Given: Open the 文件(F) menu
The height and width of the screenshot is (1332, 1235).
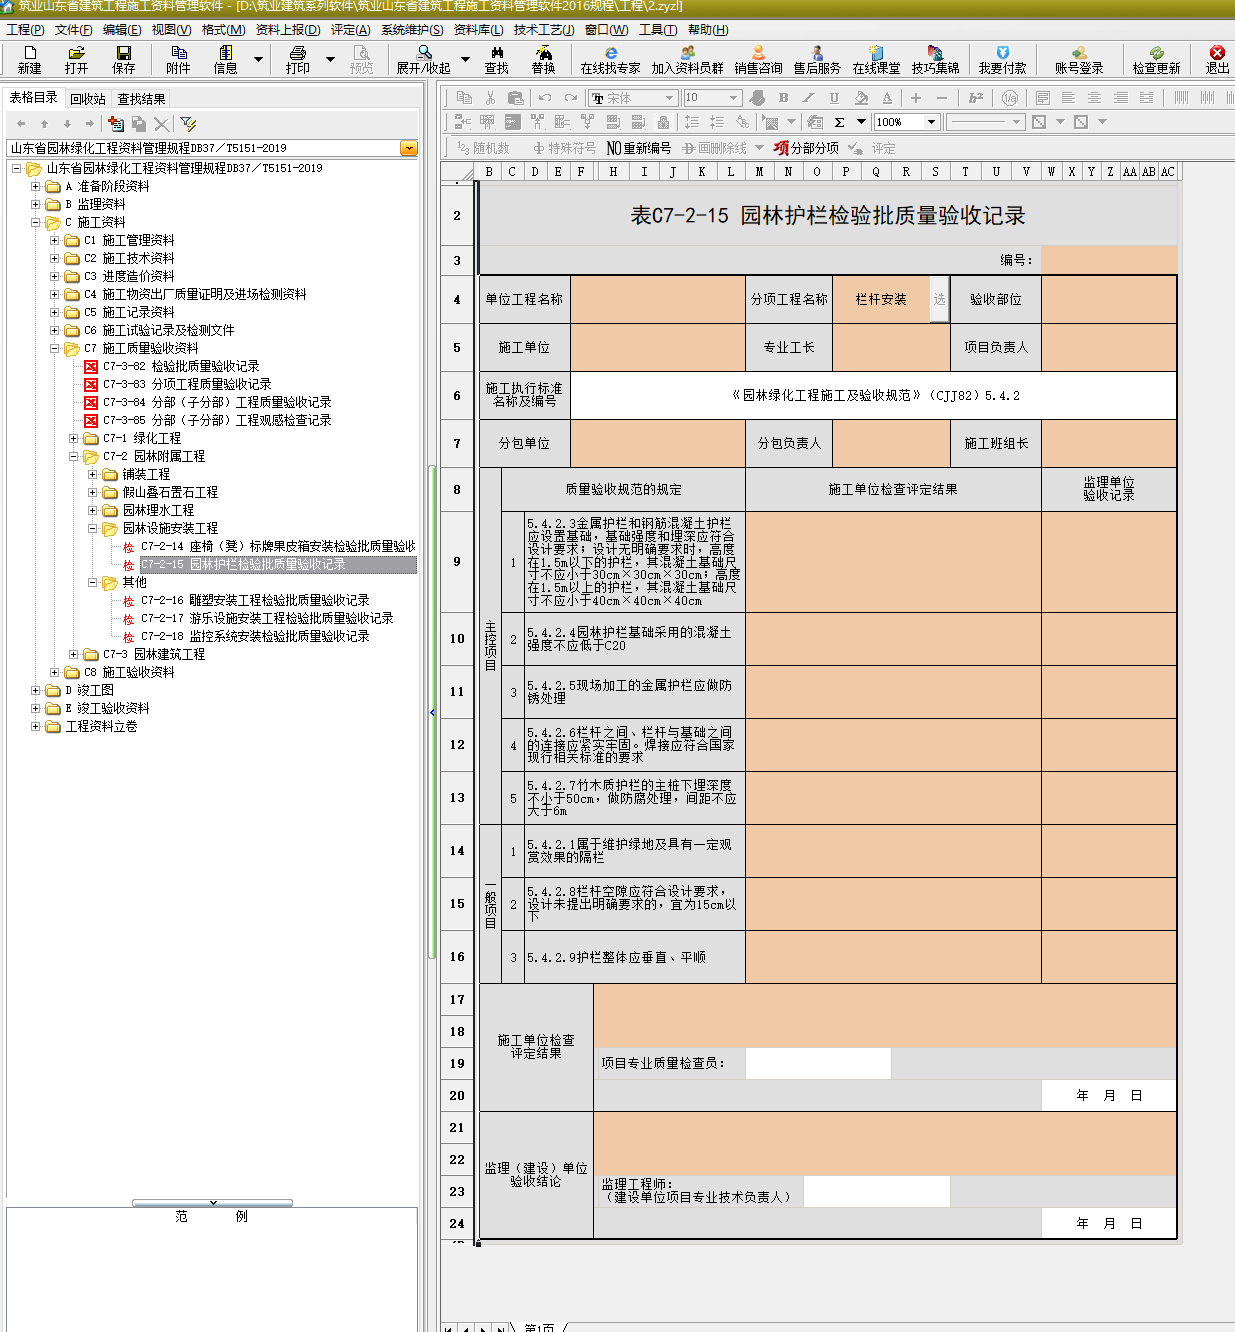Looking at the screenshot, I should pyautogui.click(x=73, y=30).
